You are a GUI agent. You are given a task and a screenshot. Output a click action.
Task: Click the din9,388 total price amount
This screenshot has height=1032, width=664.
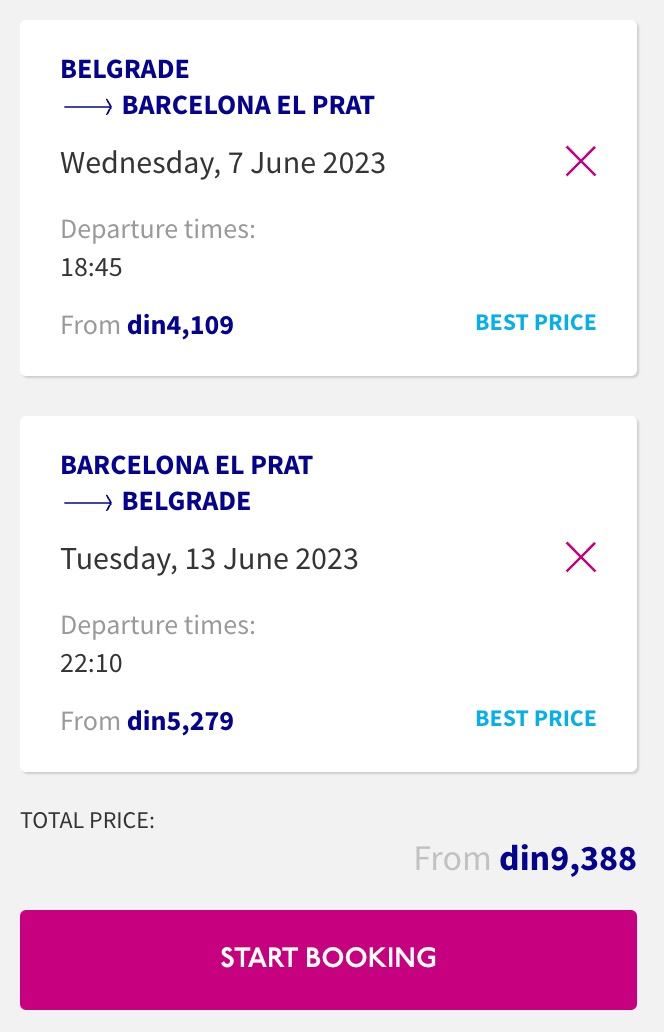(x=567, y=859)
